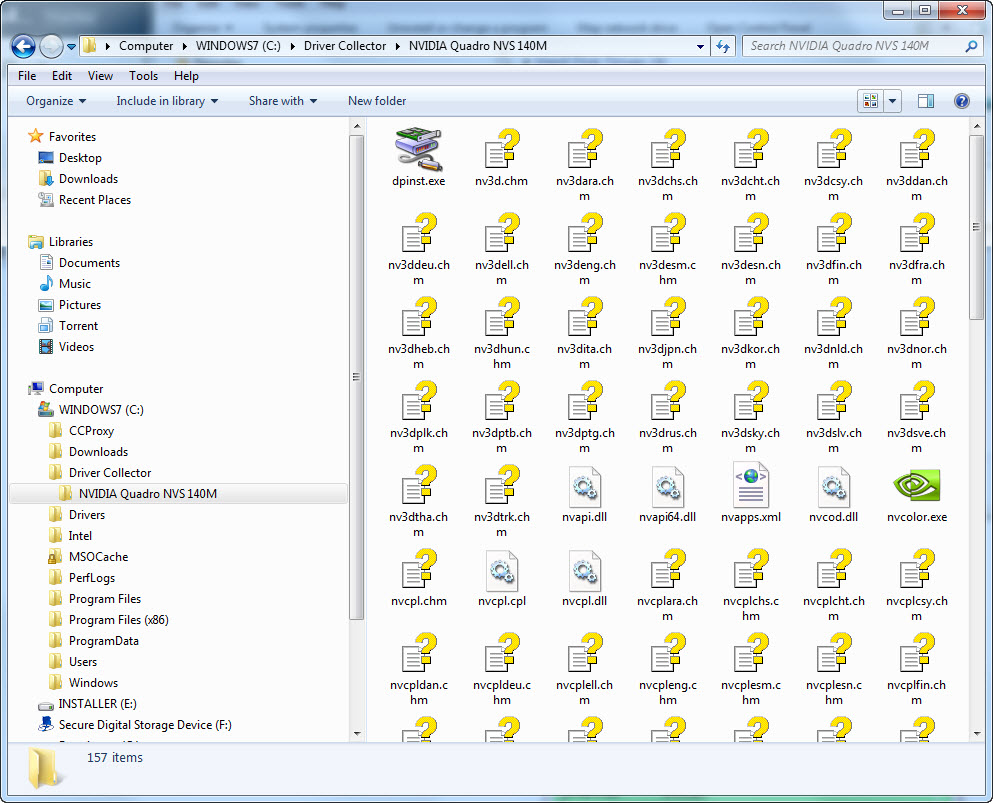
Task: Click the Back navigation button
Action: pos(23,46)
